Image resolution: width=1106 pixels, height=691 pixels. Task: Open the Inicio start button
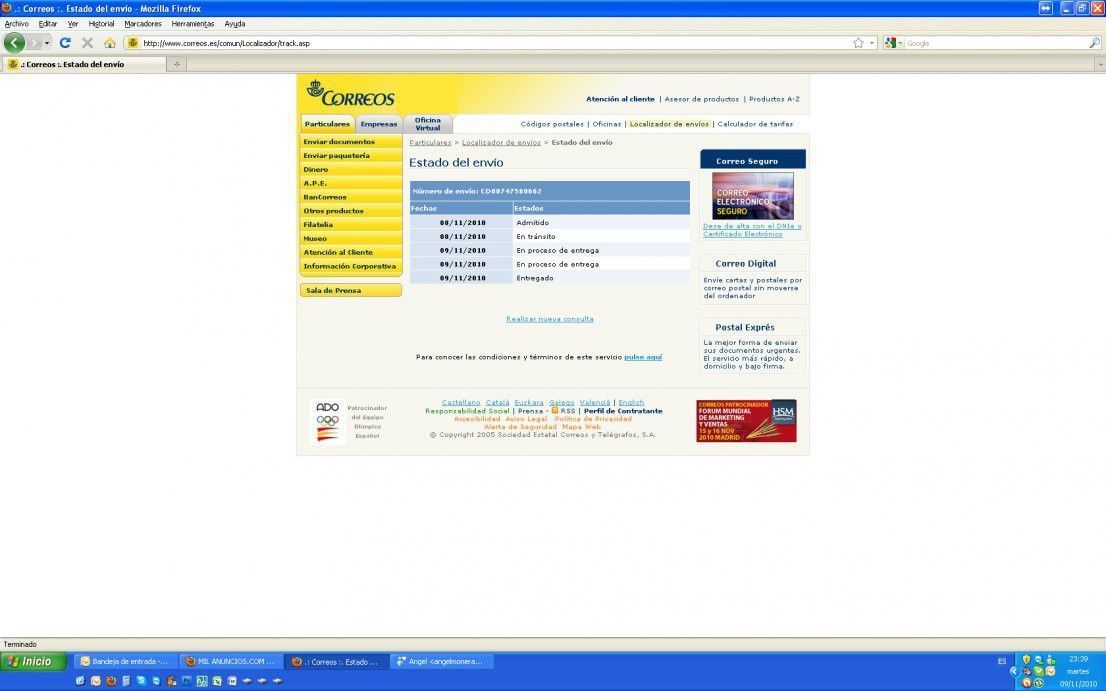coord(33,661)
